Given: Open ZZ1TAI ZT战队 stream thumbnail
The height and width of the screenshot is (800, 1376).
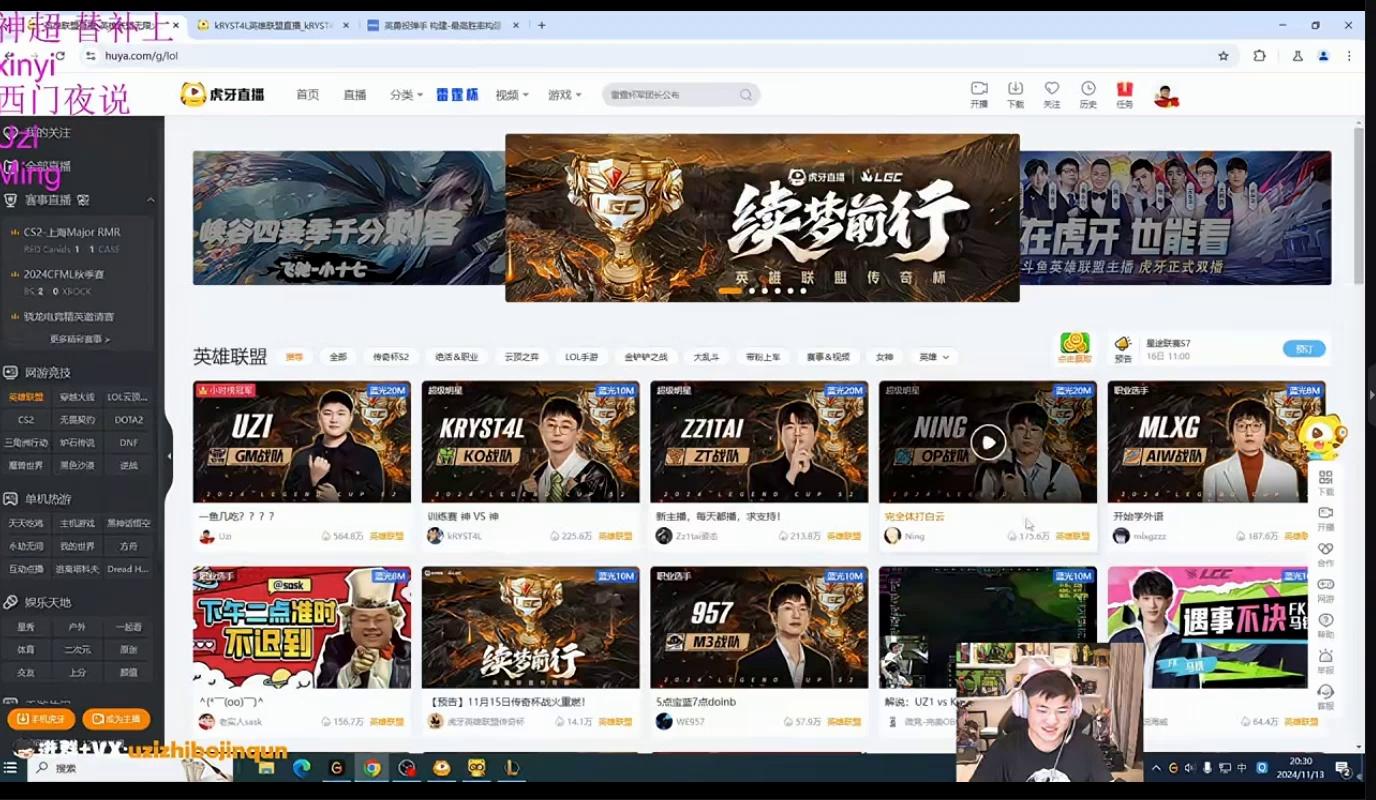Looking at the screenshot, I should [x=759, y=442].
